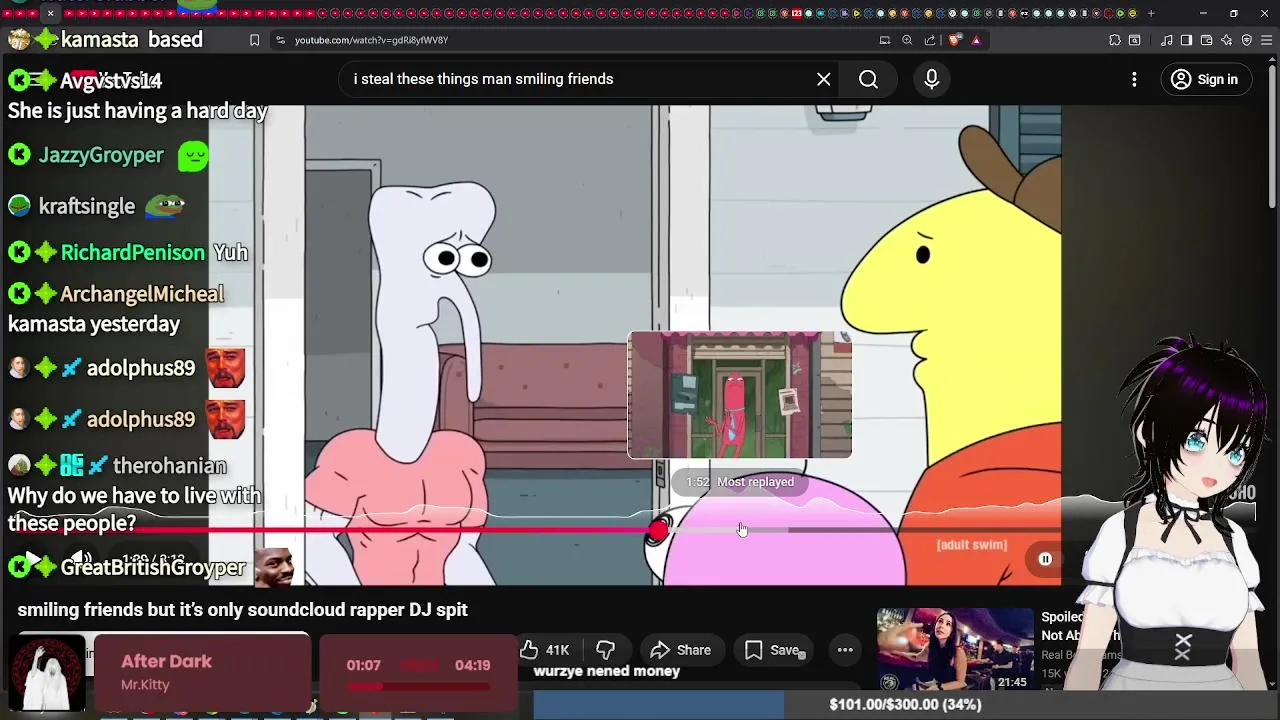Click the video title text
1280x720 pixels.
(x=242, y=609)
